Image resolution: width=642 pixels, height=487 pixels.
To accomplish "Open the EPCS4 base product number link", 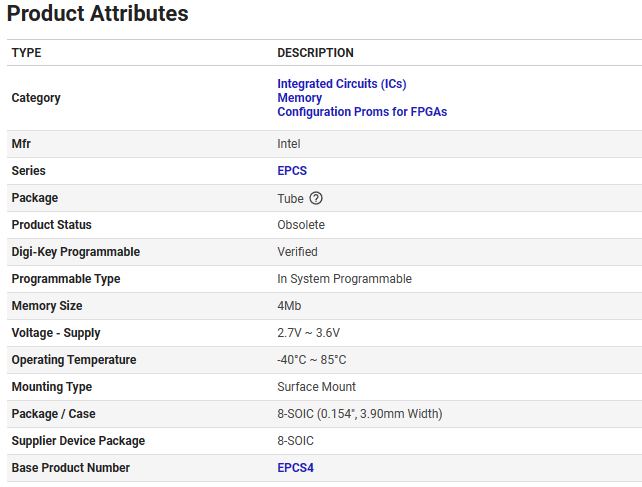I will point(295,468).
